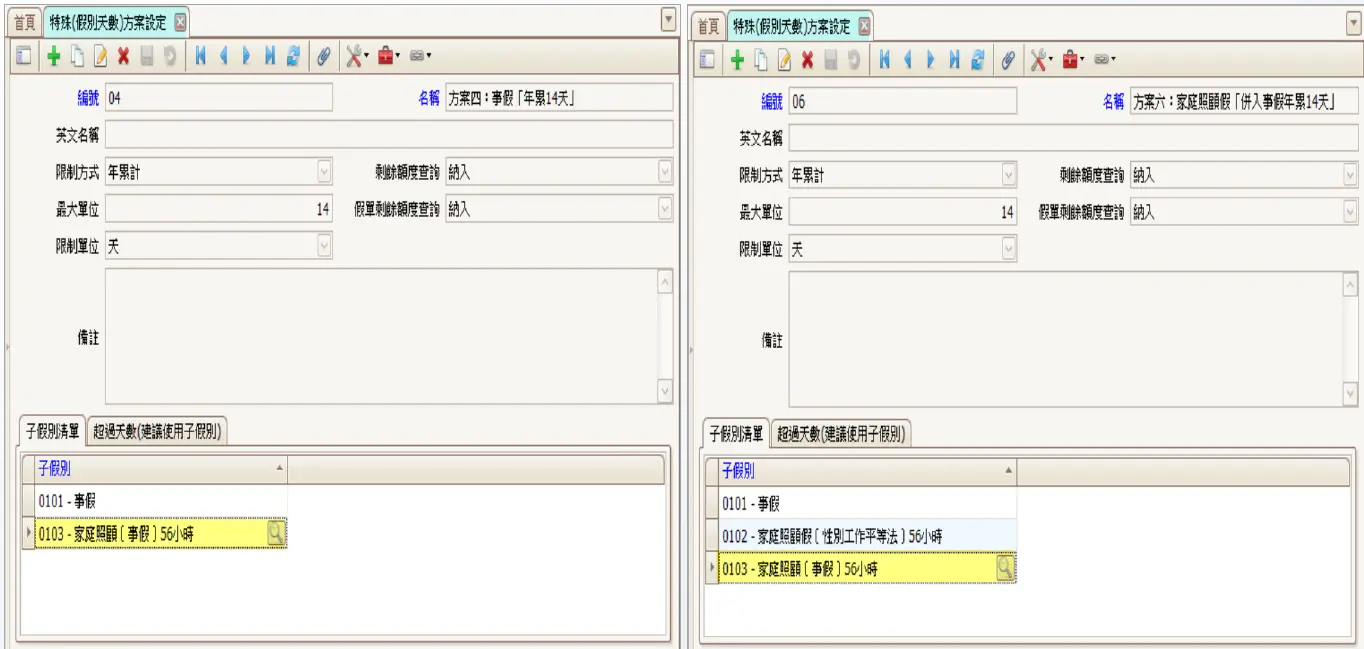This screenshot has height=649, width=1364.
Task: Switch to 首頁 tab in left window
Action: pyautogui.click(x=24, y=22)
